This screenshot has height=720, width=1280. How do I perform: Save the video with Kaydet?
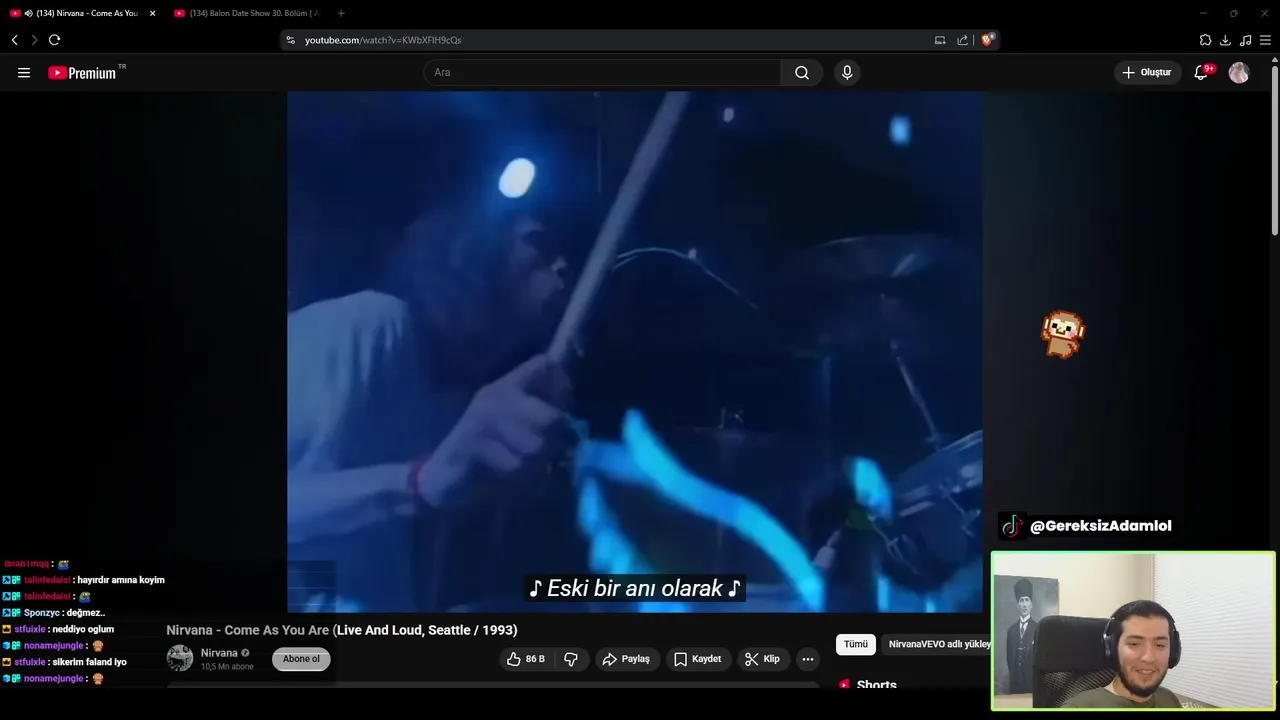coord(698,659)
